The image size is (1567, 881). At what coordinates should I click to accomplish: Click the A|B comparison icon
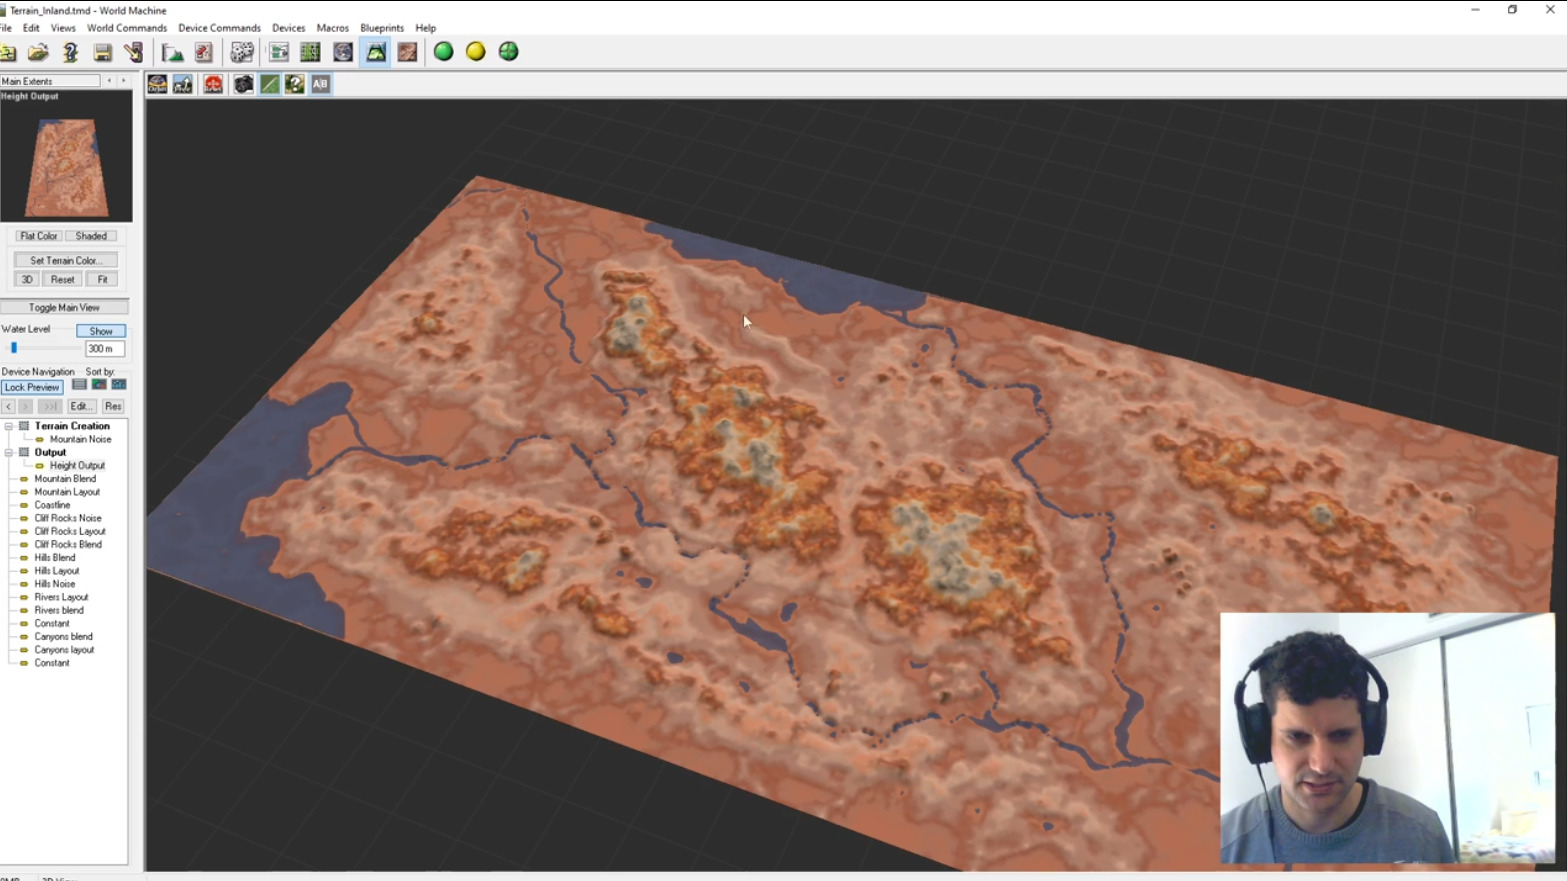click(x=320, y=85)
